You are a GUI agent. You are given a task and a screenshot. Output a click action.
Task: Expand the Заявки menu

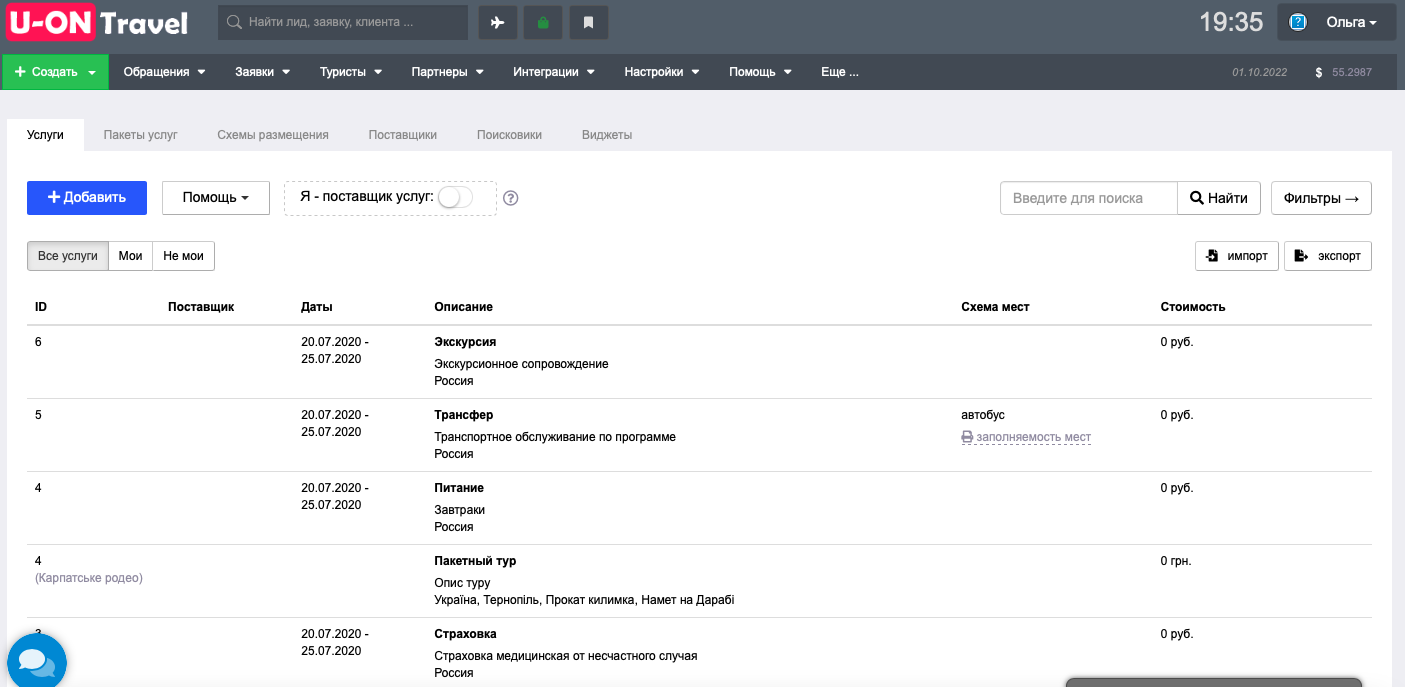(262, 72)
